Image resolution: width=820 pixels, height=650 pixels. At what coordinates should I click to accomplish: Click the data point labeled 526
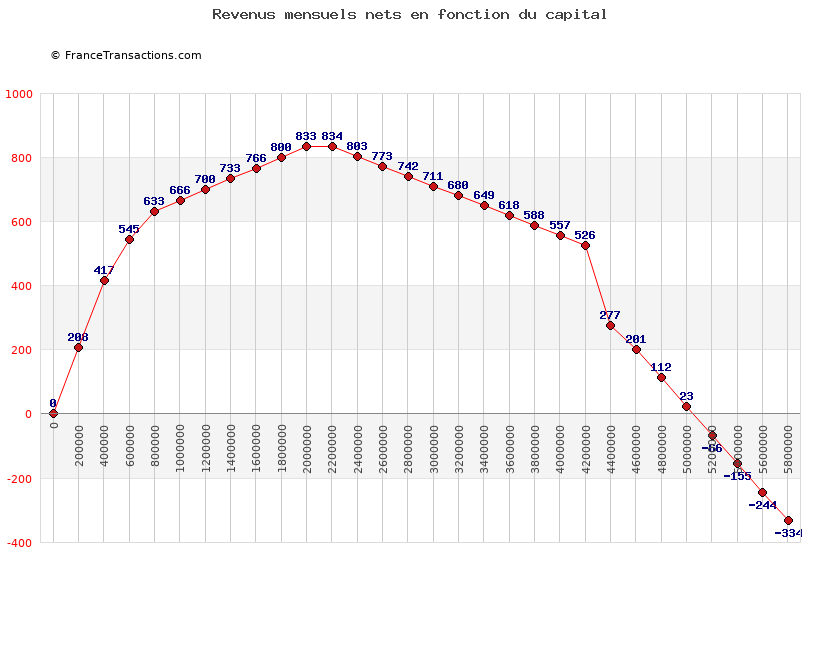click(585, 245)
